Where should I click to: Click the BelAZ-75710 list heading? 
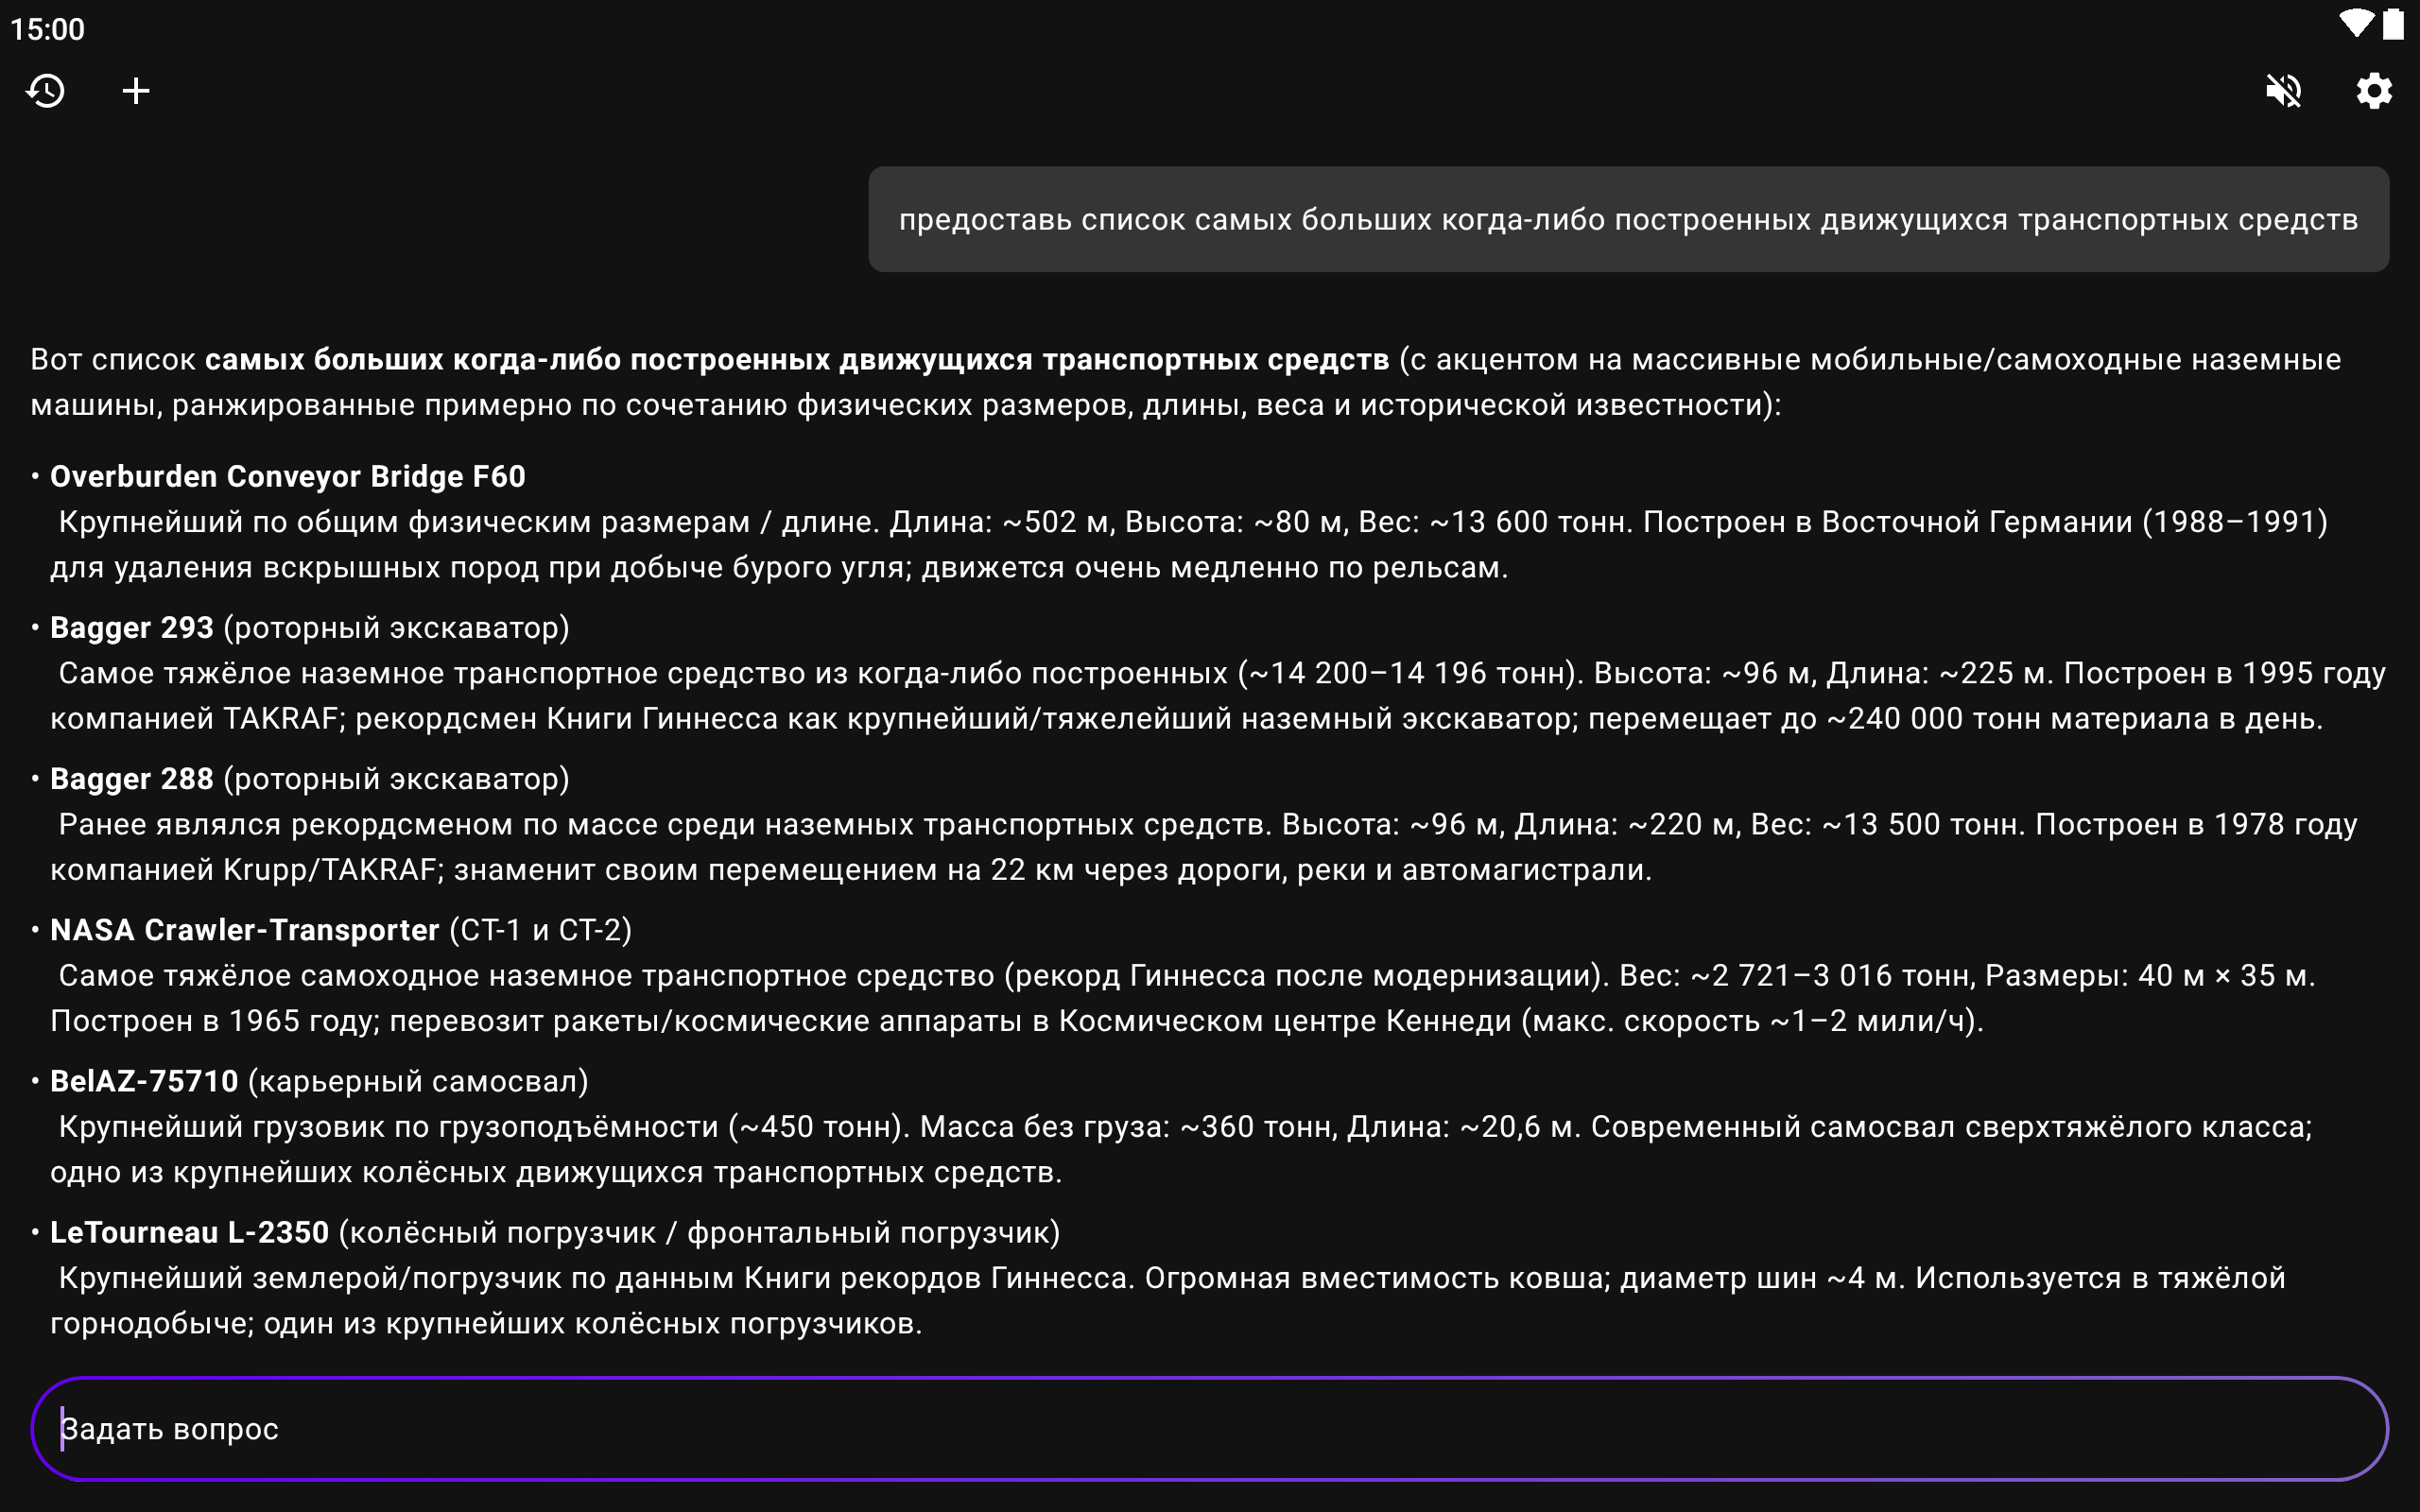[x=144, y=1081]
